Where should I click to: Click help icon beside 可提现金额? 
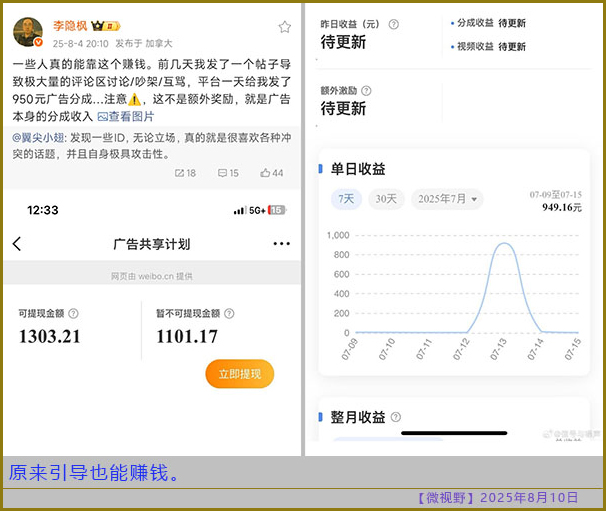tap(73, 314)
